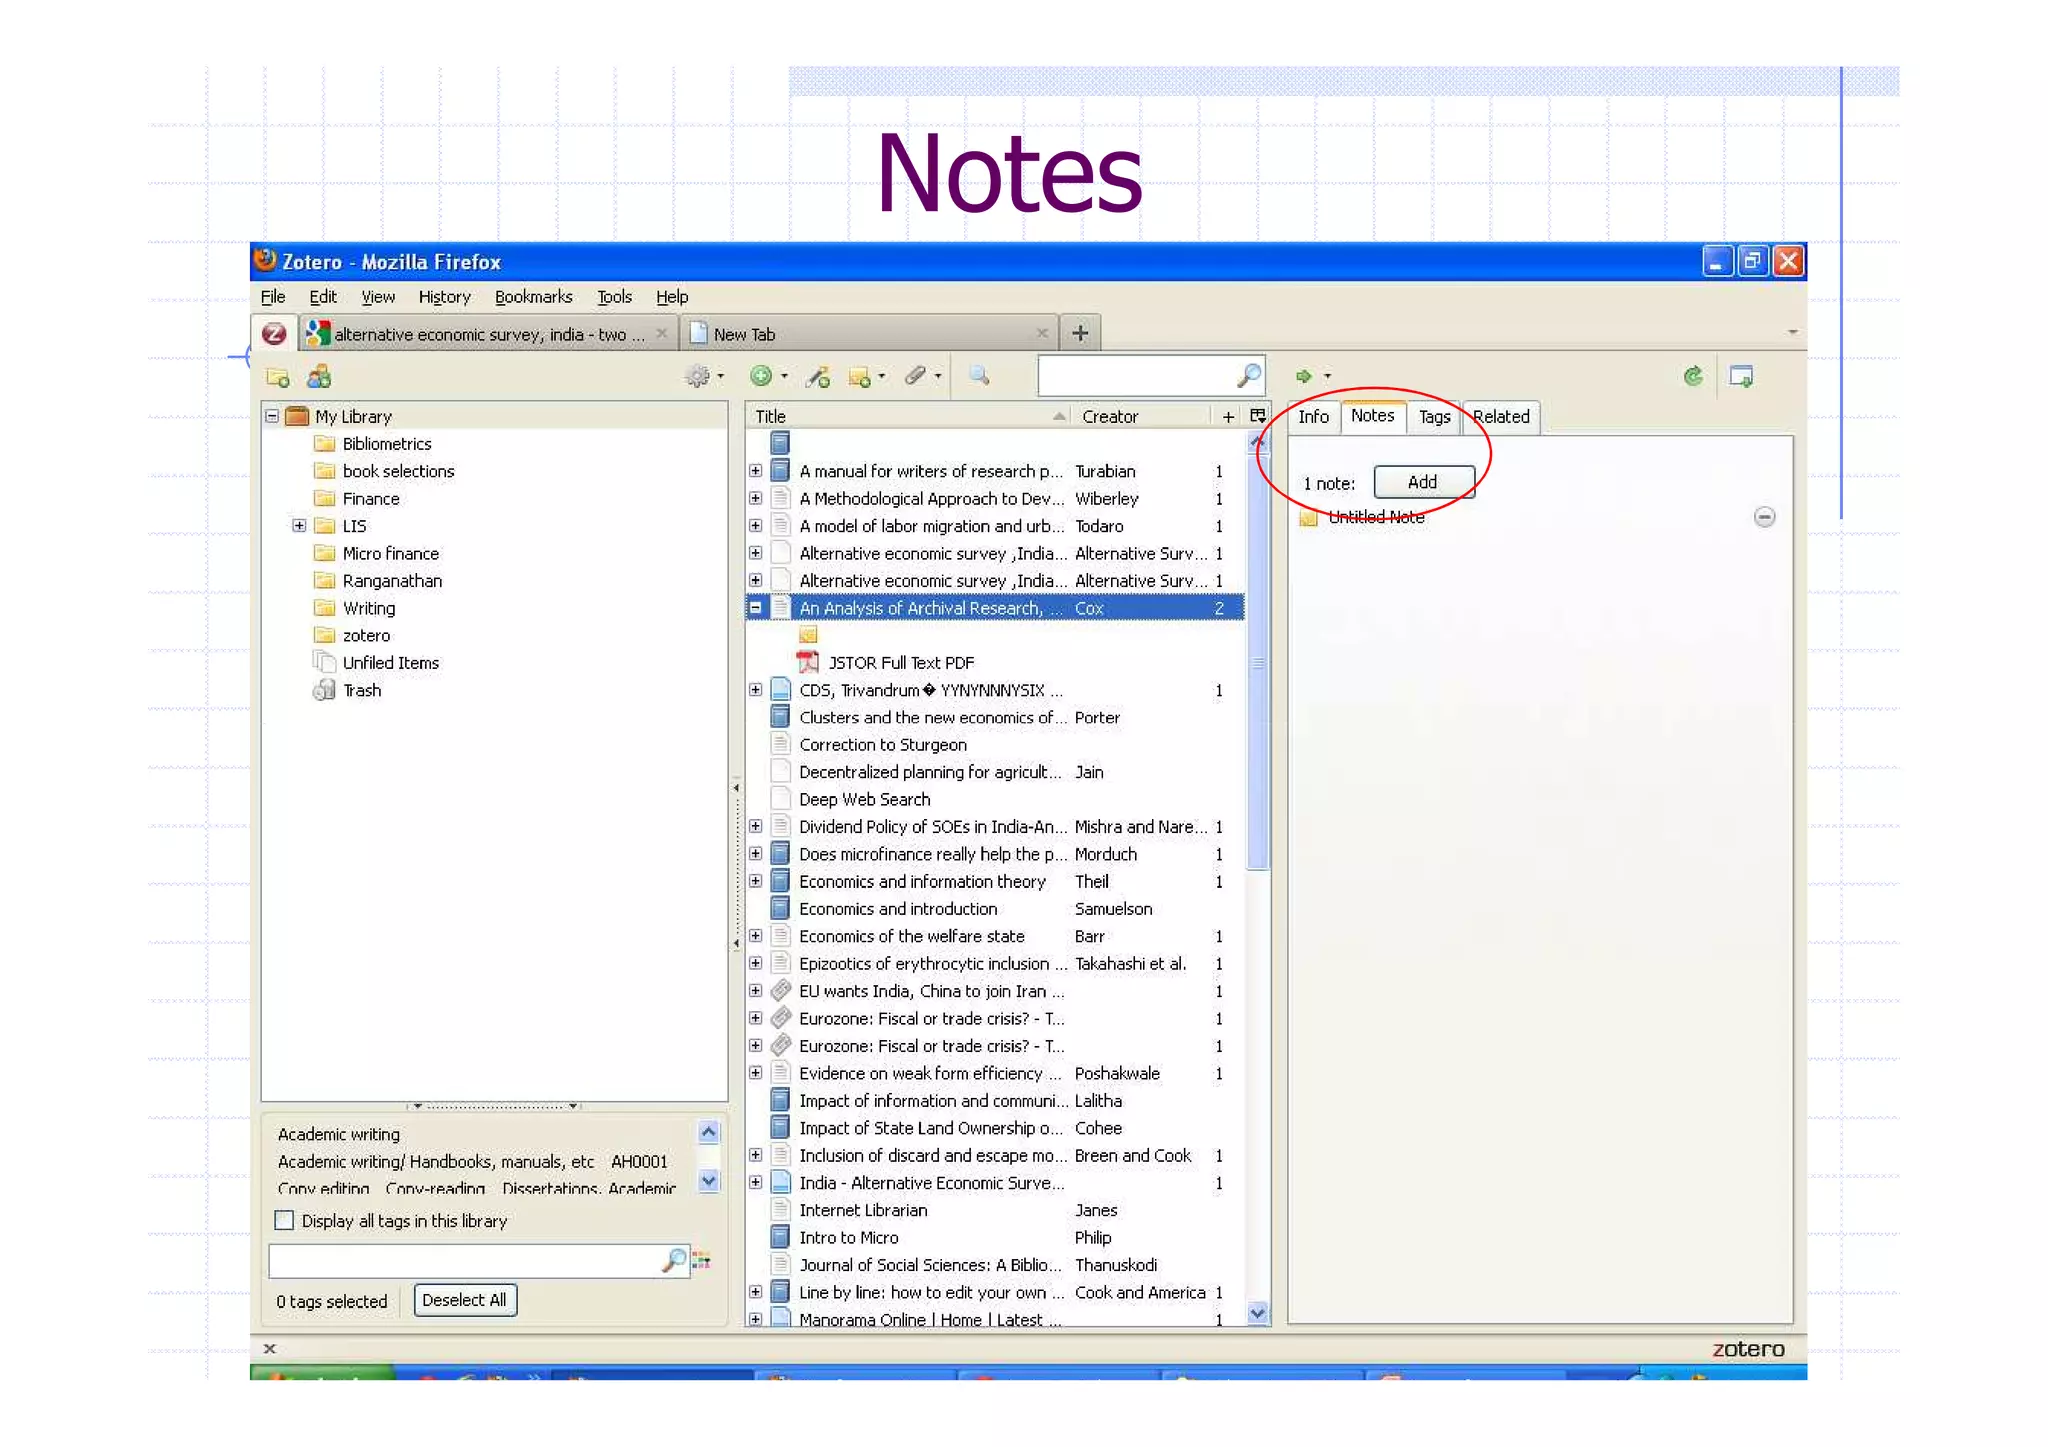
Task: Open the History menu
Action: [x=444, y=297]
